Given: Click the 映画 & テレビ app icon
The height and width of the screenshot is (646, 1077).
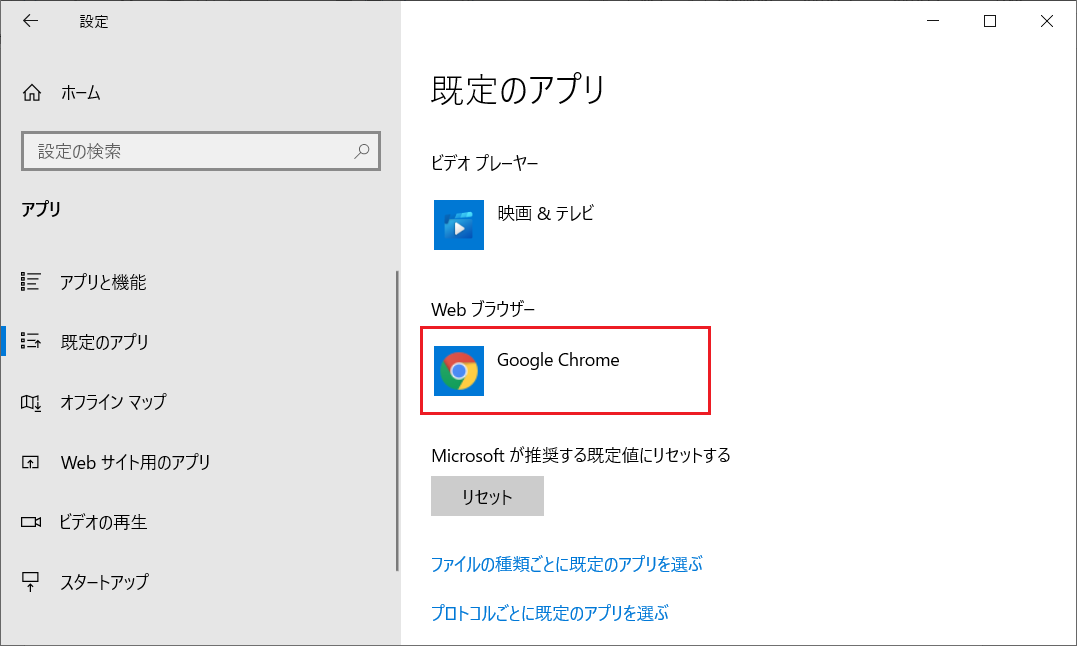Looking at the screenshot, I should (459, 225).
